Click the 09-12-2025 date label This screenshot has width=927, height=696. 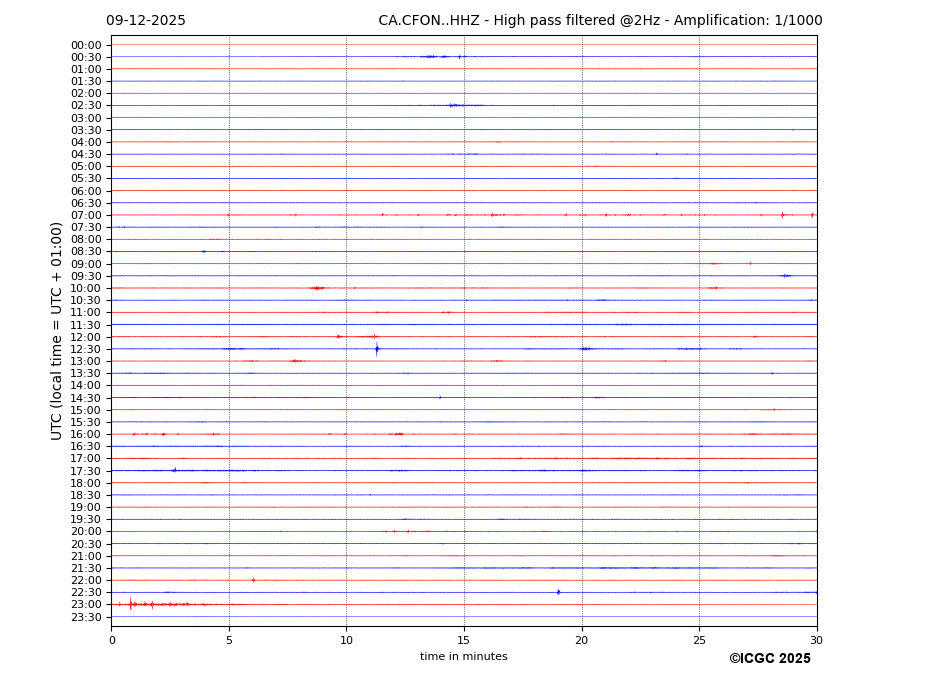(x=146, y=21)
